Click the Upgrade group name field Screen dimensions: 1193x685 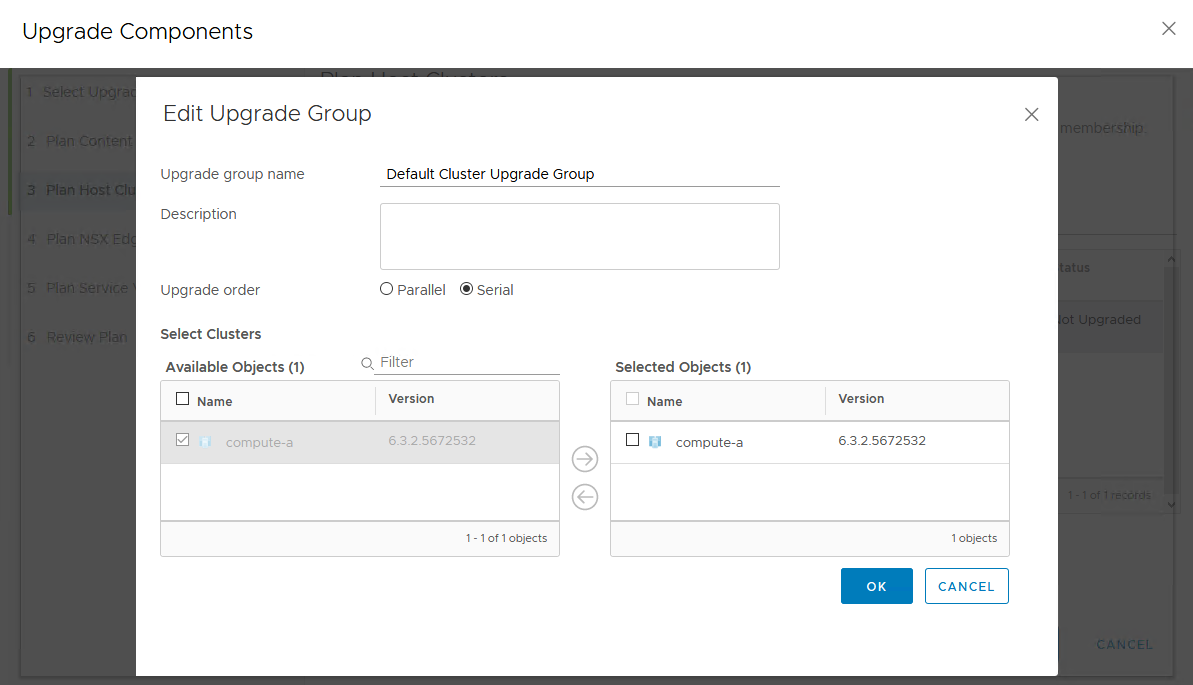[579, 174]
